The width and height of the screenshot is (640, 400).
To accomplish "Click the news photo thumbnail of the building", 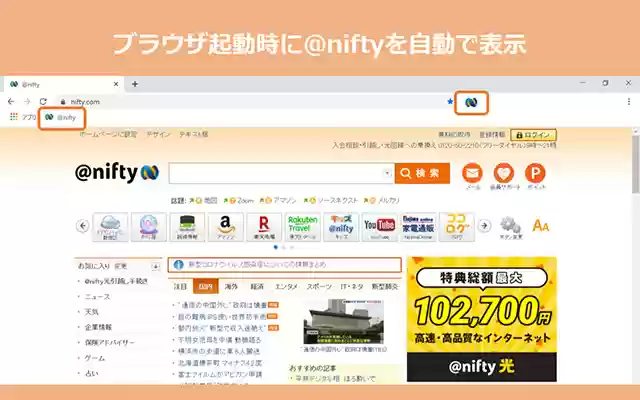I will (343, 322).
